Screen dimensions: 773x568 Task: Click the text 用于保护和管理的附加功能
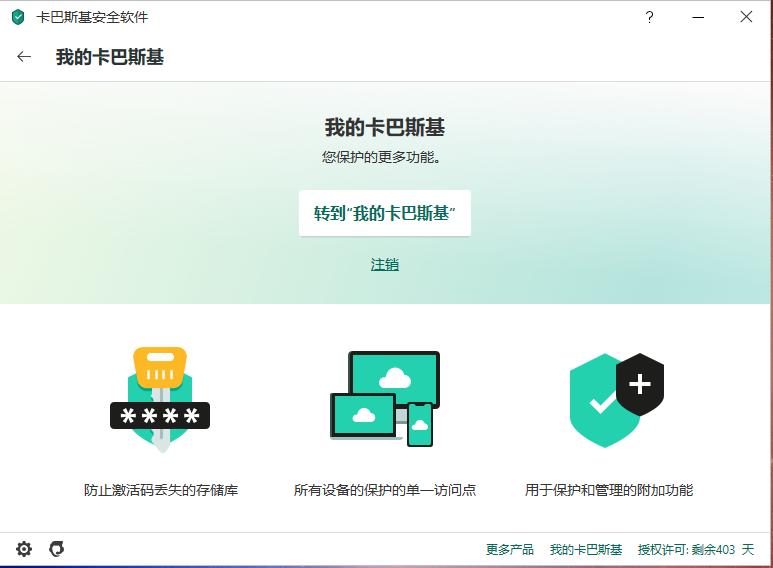pyautogui.click(x=609, y=490)
